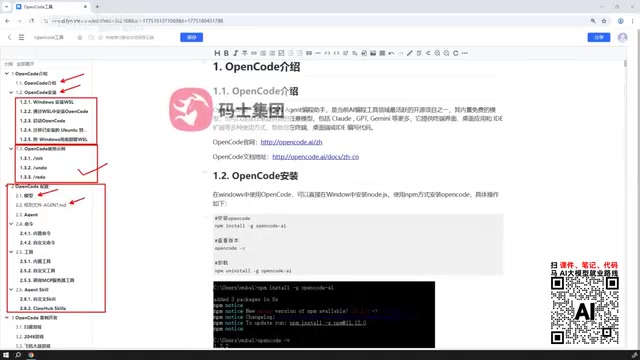Image resolution: width=640 pixels, height=360 pixels.
Task: Reload the page in the browser
Action: (x=32, y=21)
